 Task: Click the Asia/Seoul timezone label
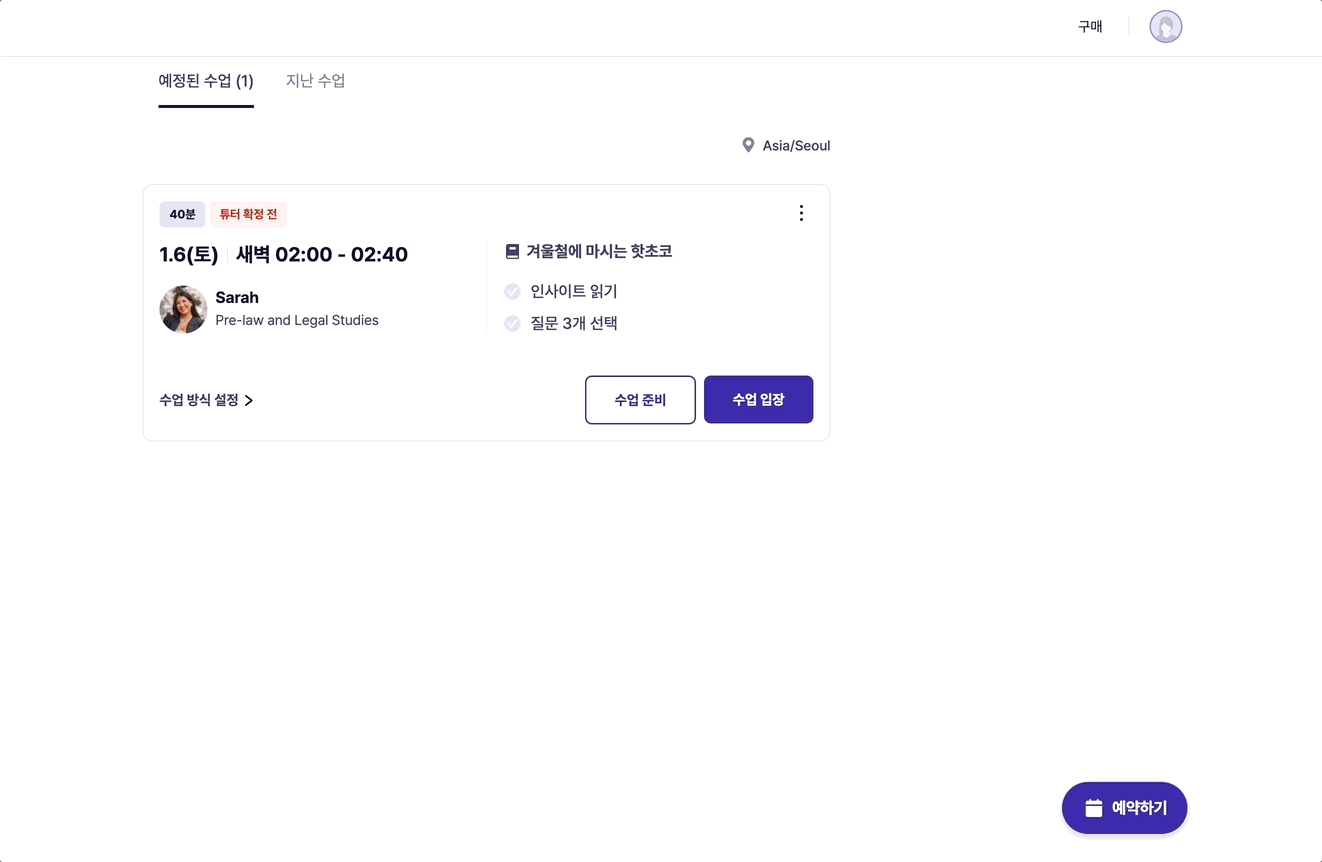796,146
